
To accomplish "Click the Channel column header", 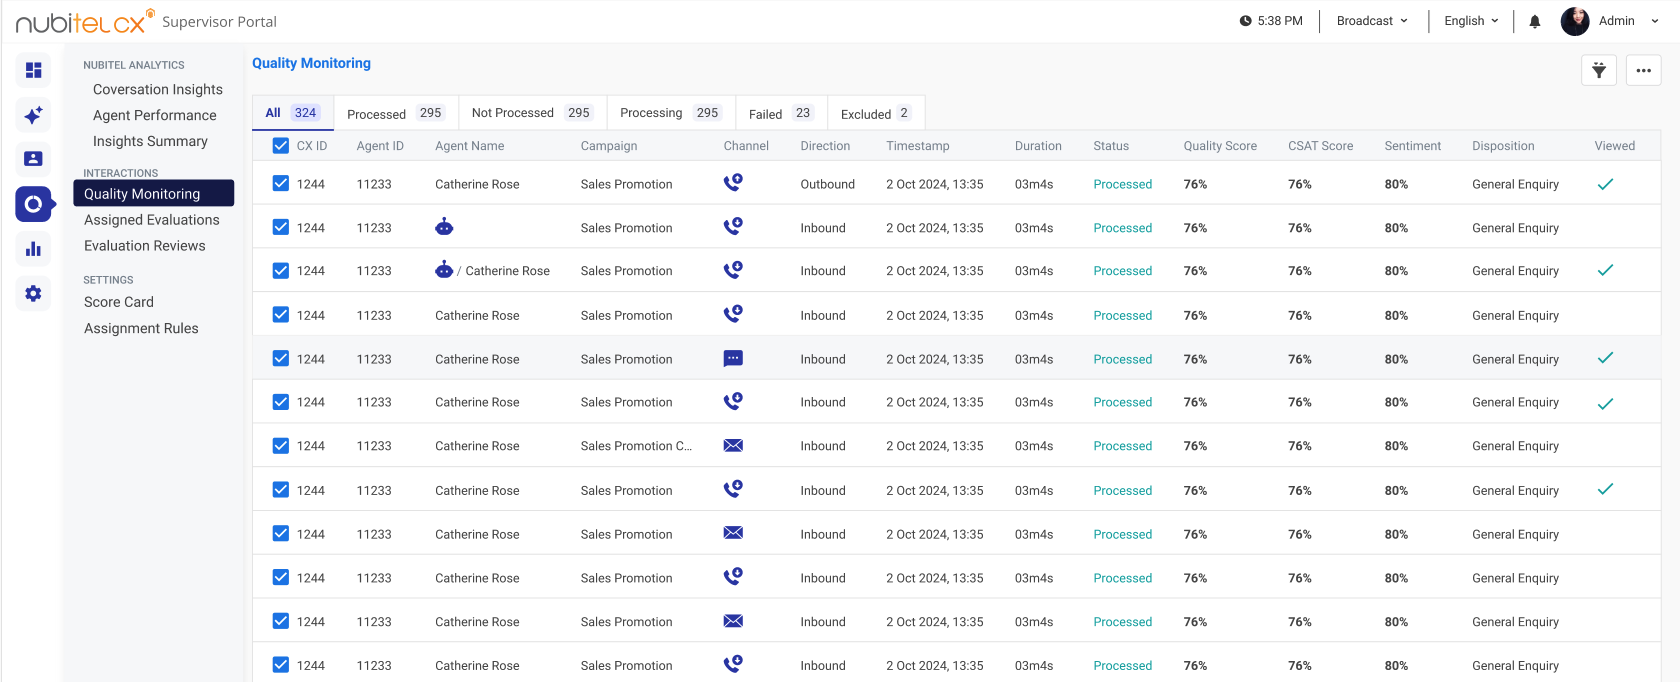I will pos(746,146).
